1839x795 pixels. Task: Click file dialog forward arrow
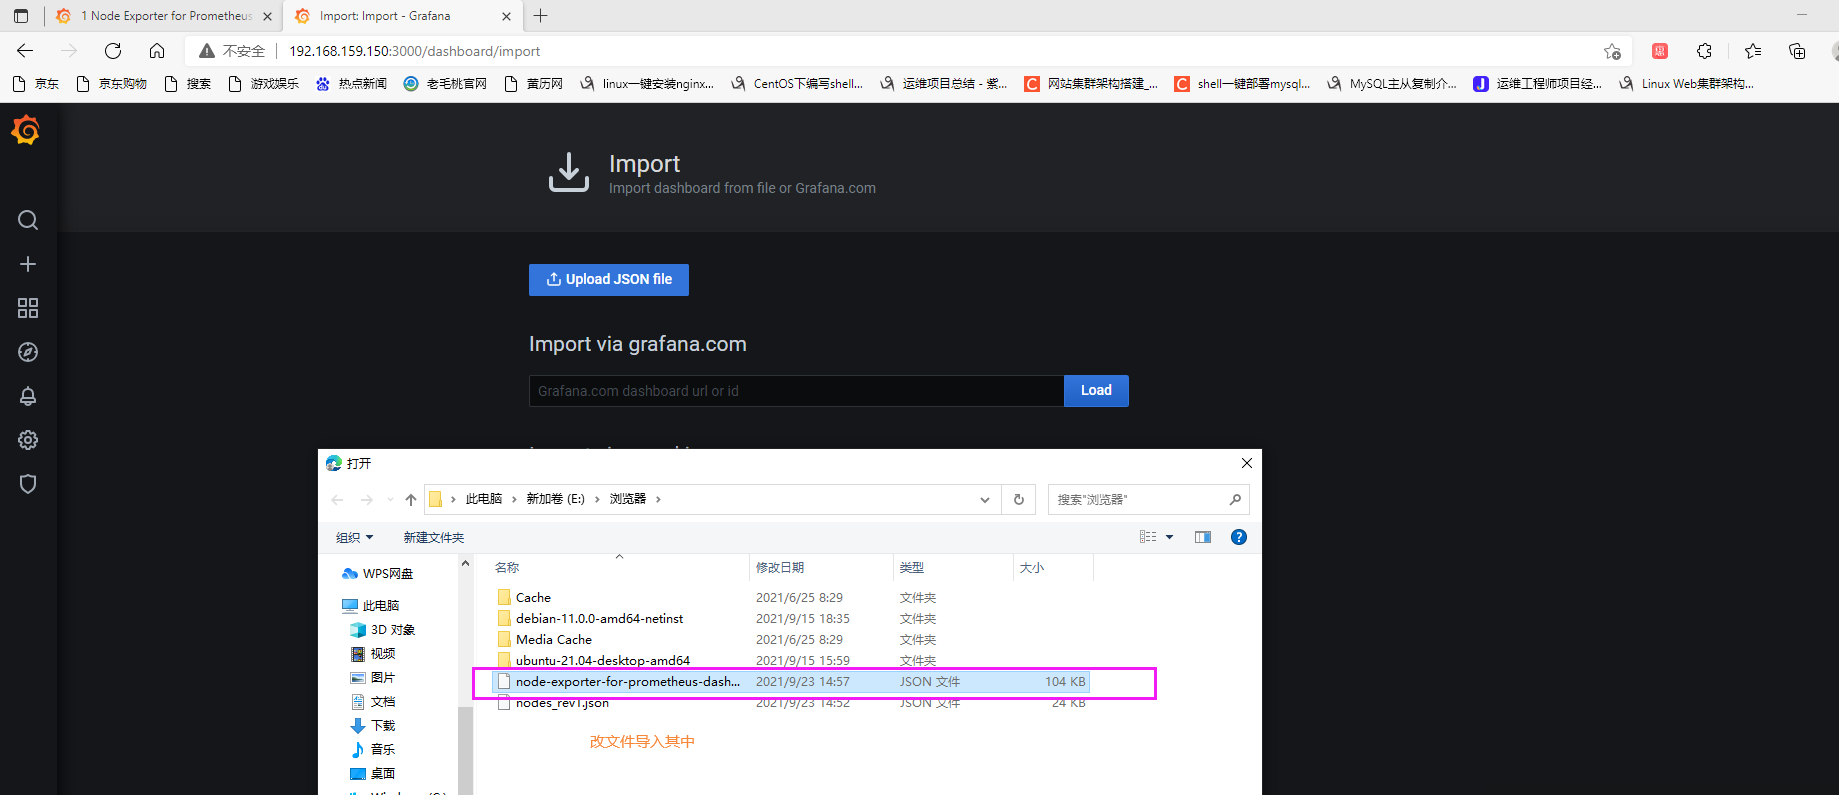(367, 499)
